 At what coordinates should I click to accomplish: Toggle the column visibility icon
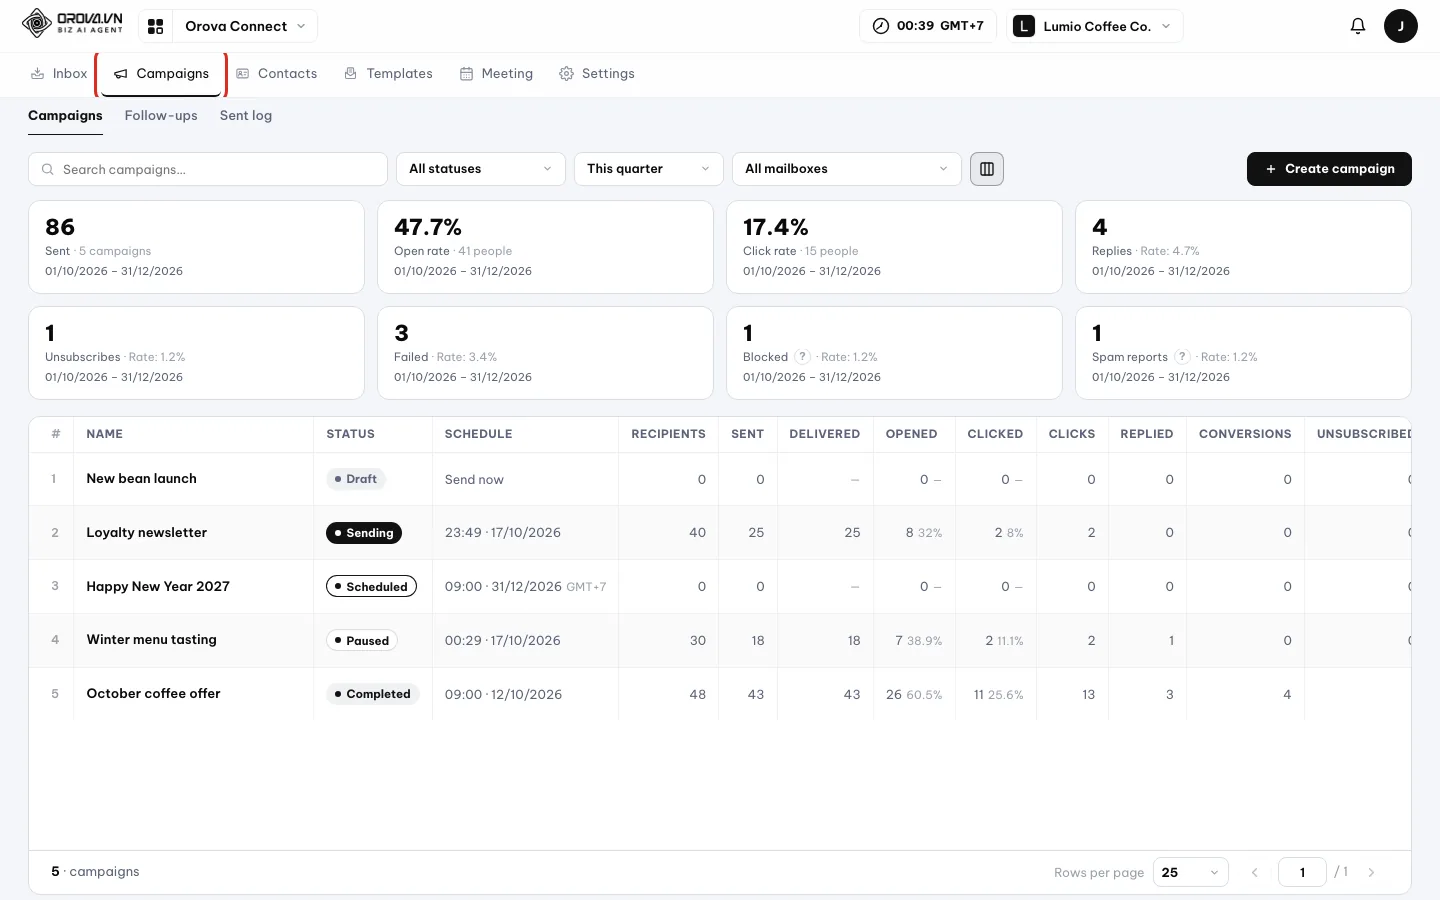point(987,169)
